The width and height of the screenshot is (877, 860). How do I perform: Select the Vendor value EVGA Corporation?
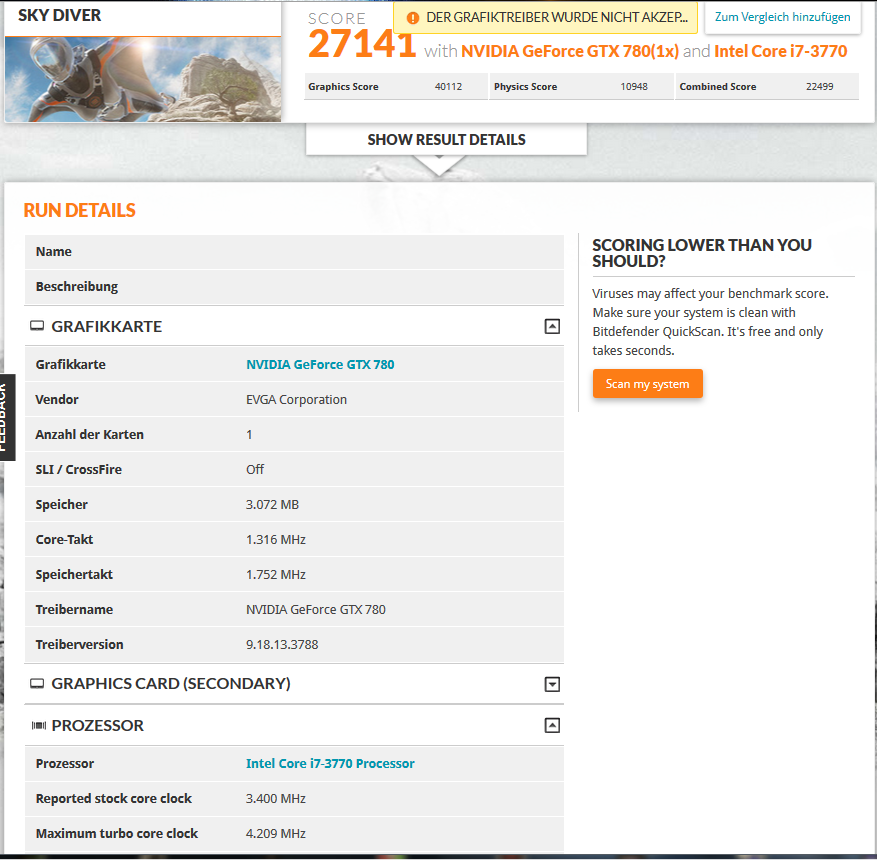point(296,400)
